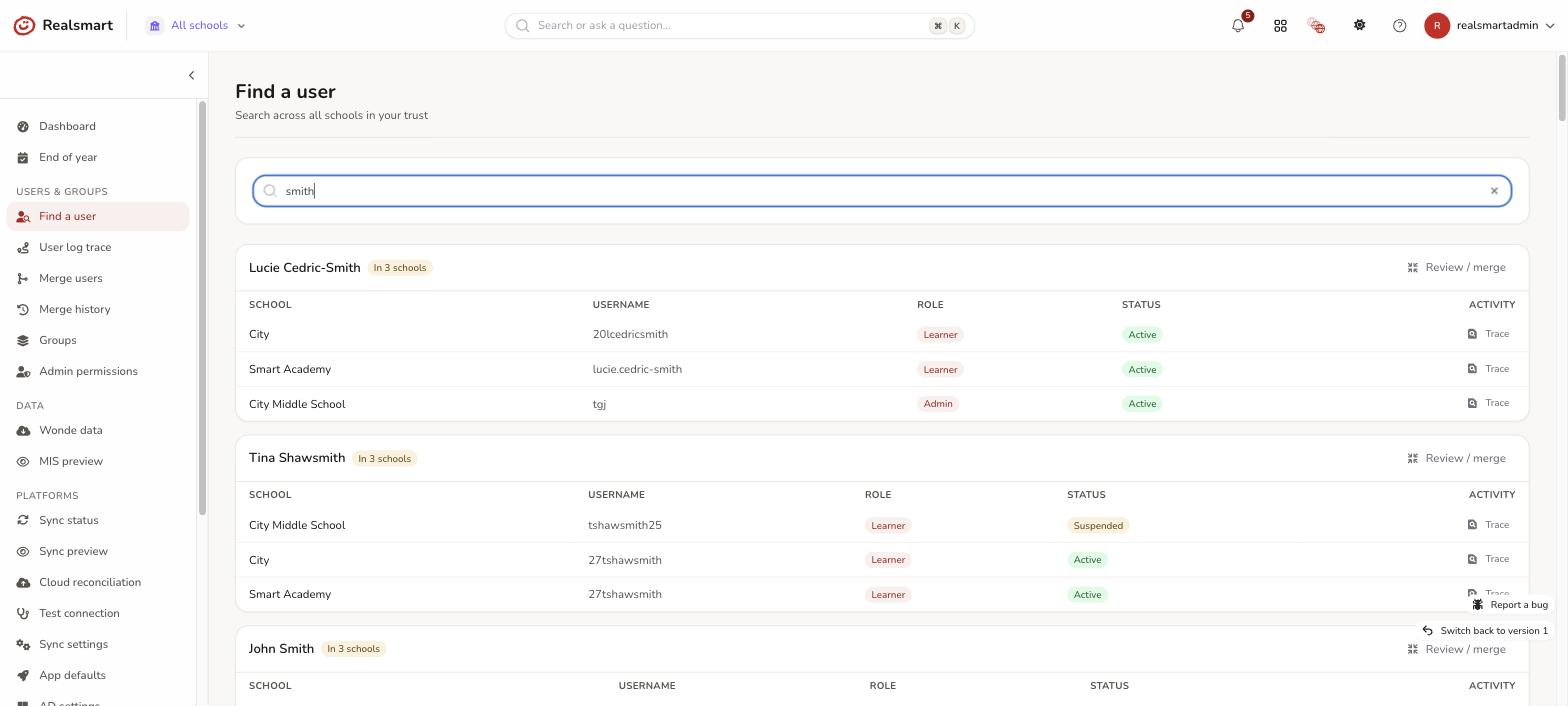Review / merge Lucie Cedric-Smith

click(1456, 267)
